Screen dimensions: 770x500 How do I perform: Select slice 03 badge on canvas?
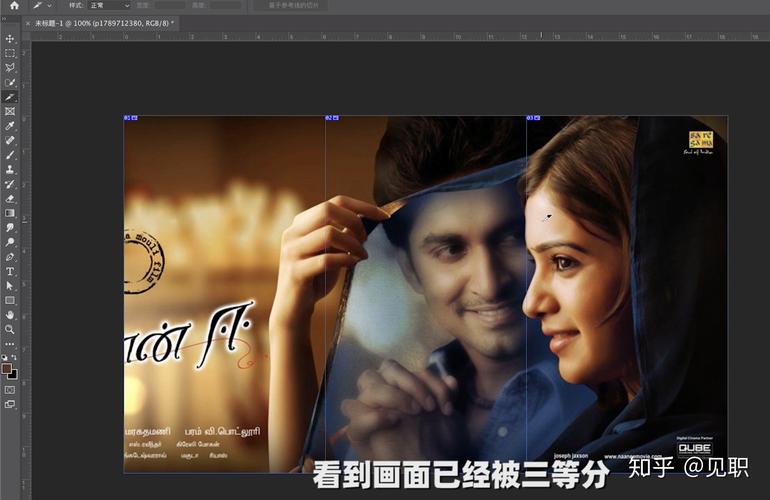point(533,118)
